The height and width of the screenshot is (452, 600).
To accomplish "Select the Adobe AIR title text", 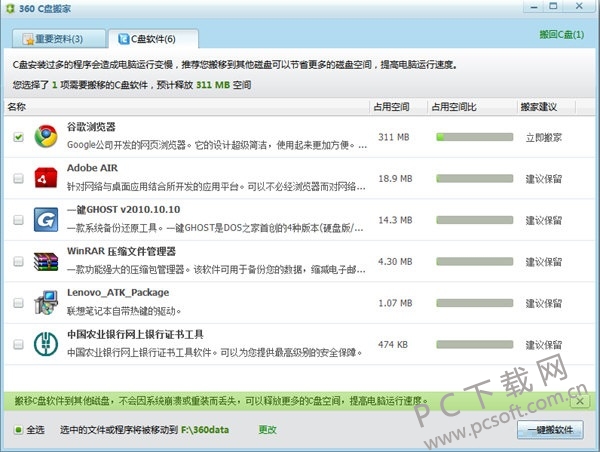I will pos(92,168).
